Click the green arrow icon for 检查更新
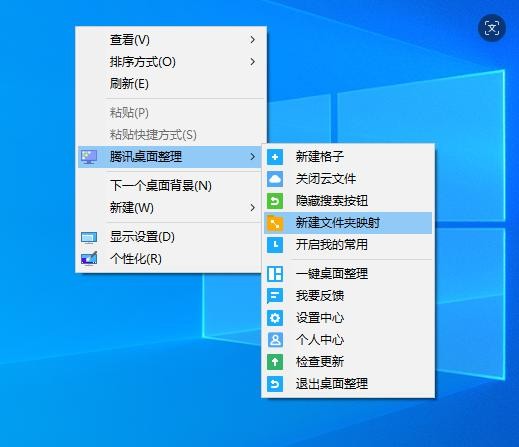 275,362
